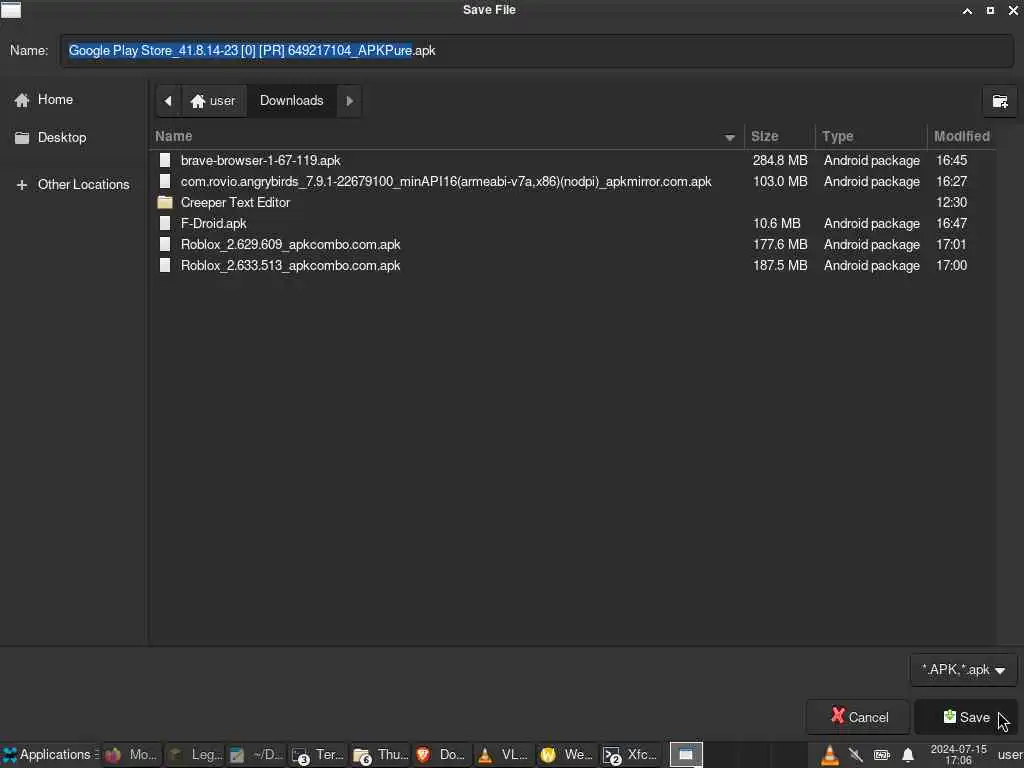Click the file Name input field
The height and width of the screenshot is (768, 1024).
537,50
